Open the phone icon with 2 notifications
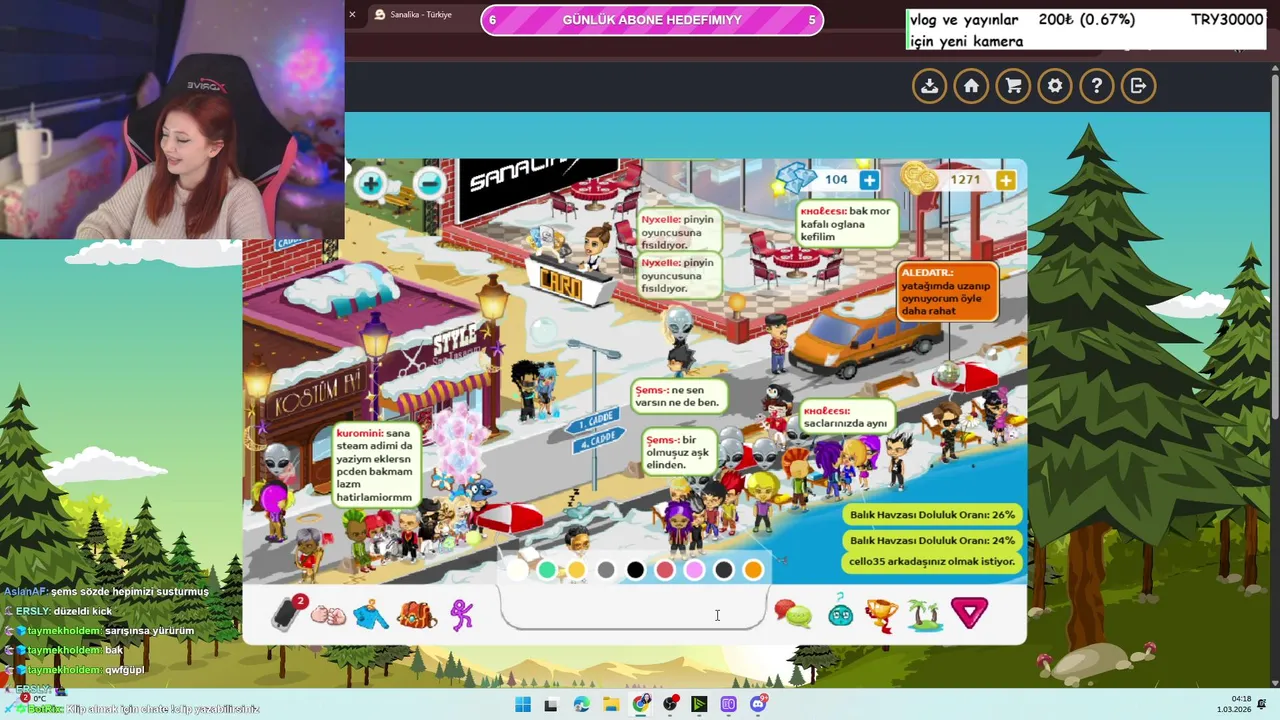The height and width of the screenshot is (720, 1280). pos(287,613)
